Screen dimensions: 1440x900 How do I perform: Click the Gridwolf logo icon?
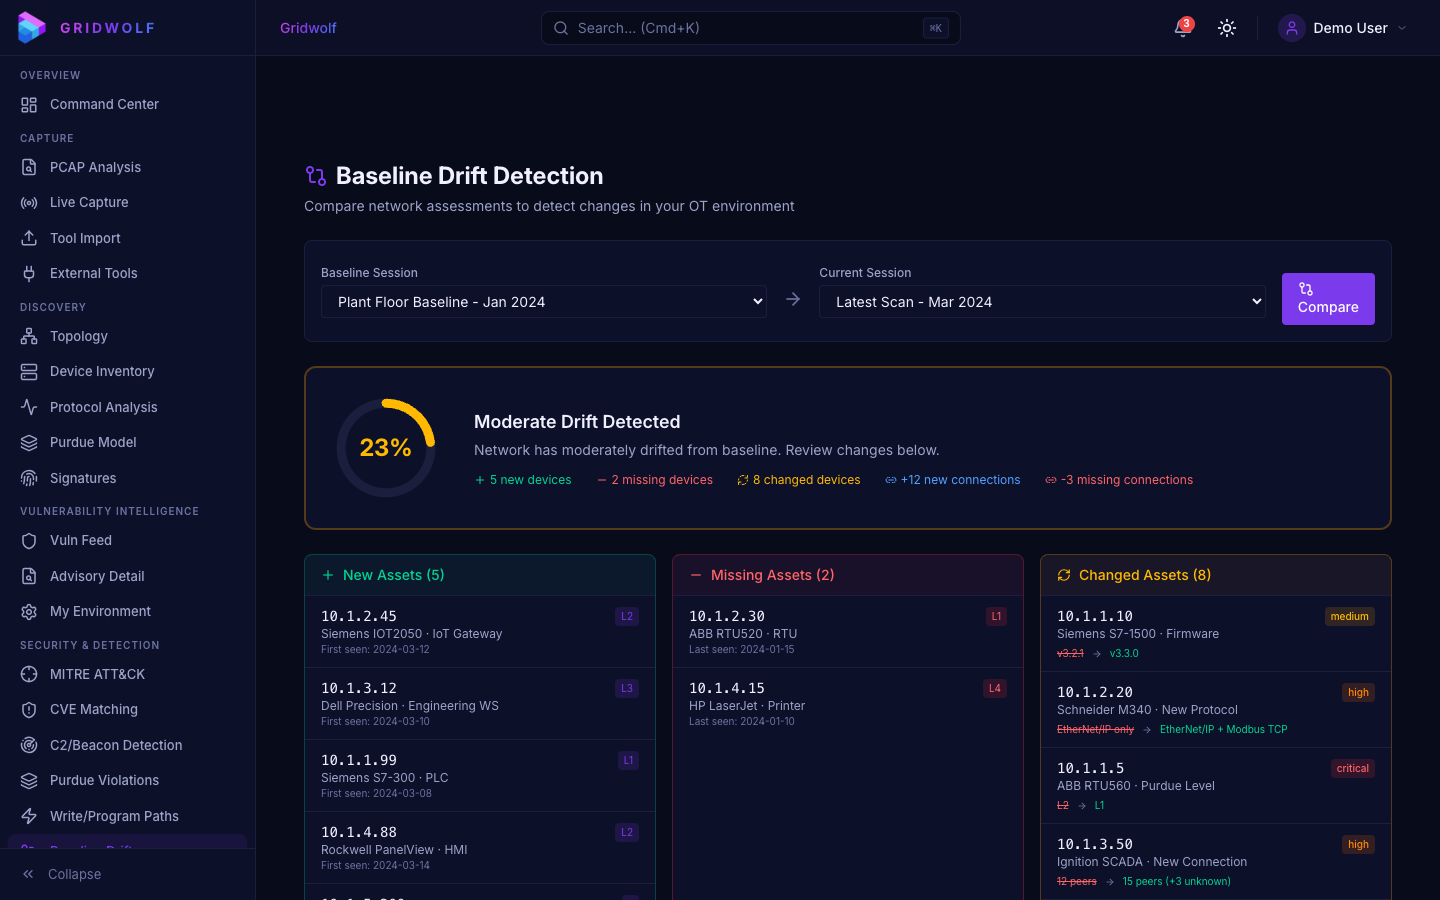[x=32, y=28]
